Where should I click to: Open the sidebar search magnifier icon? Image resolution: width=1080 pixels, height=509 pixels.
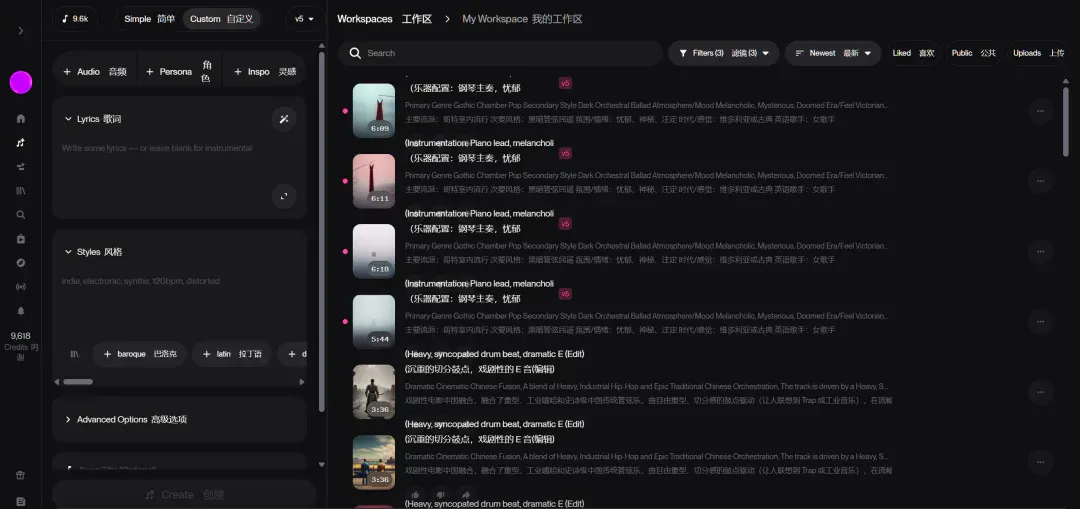(x=21, y=215)
